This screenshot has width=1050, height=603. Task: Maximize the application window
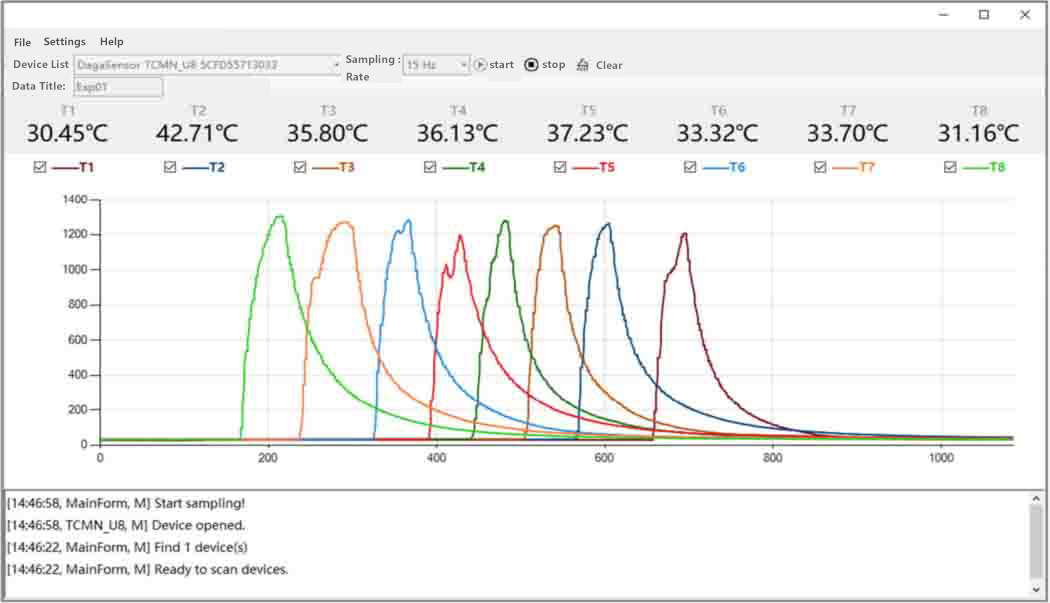point(984,14)
